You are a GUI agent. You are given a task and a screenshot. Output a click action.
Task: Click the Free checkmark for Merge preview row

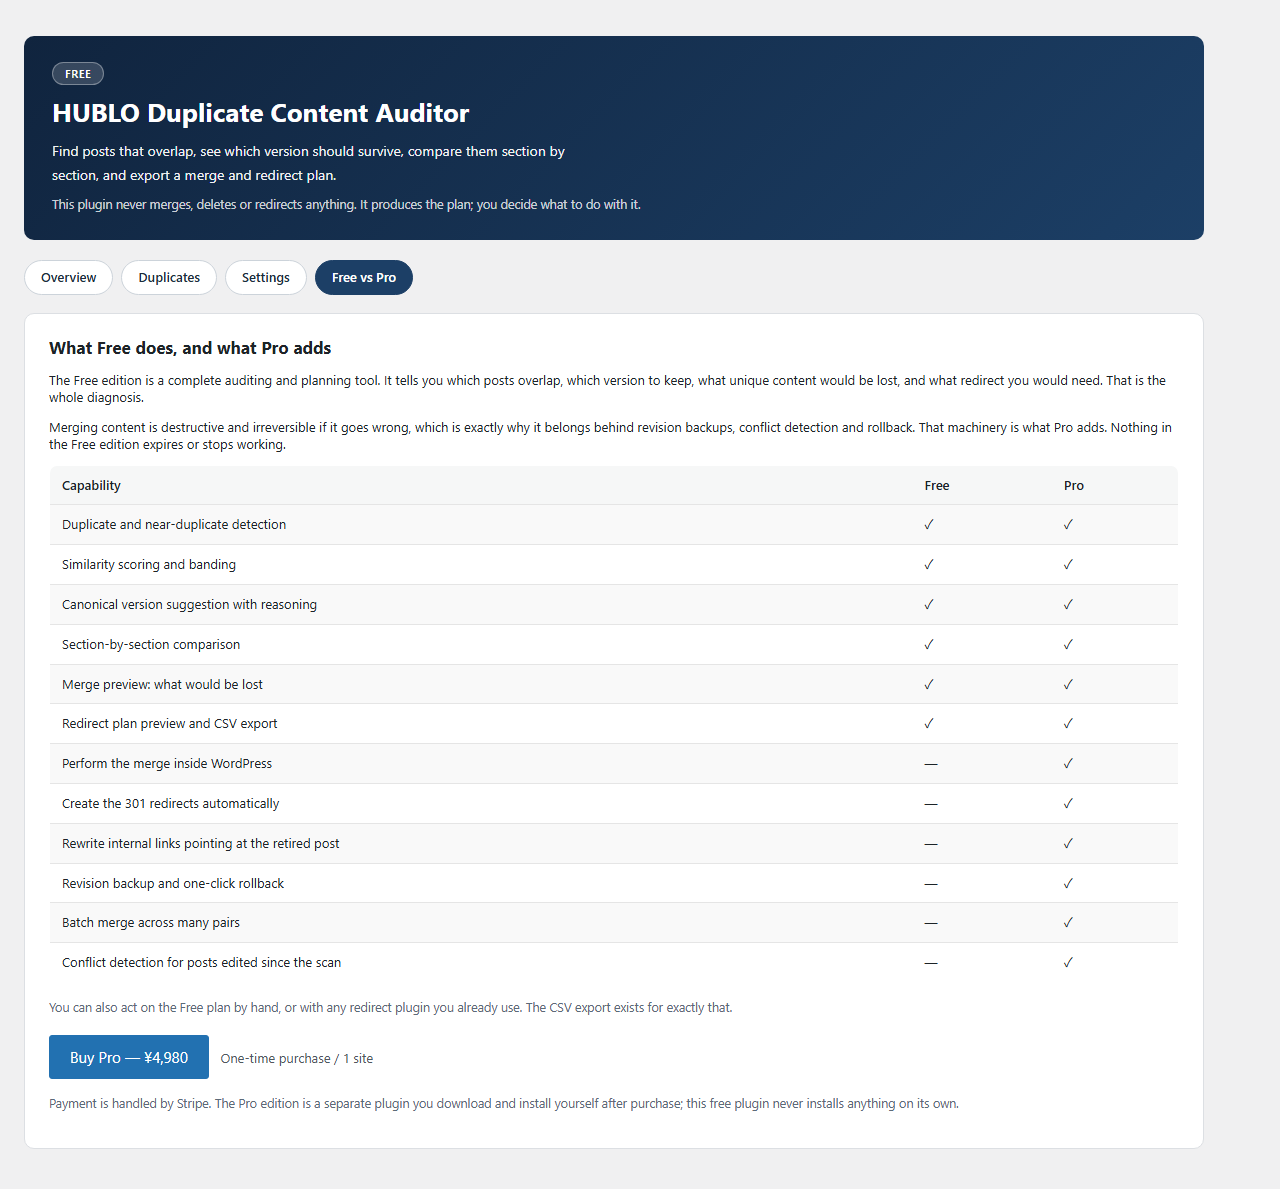[x=929, y=684]
